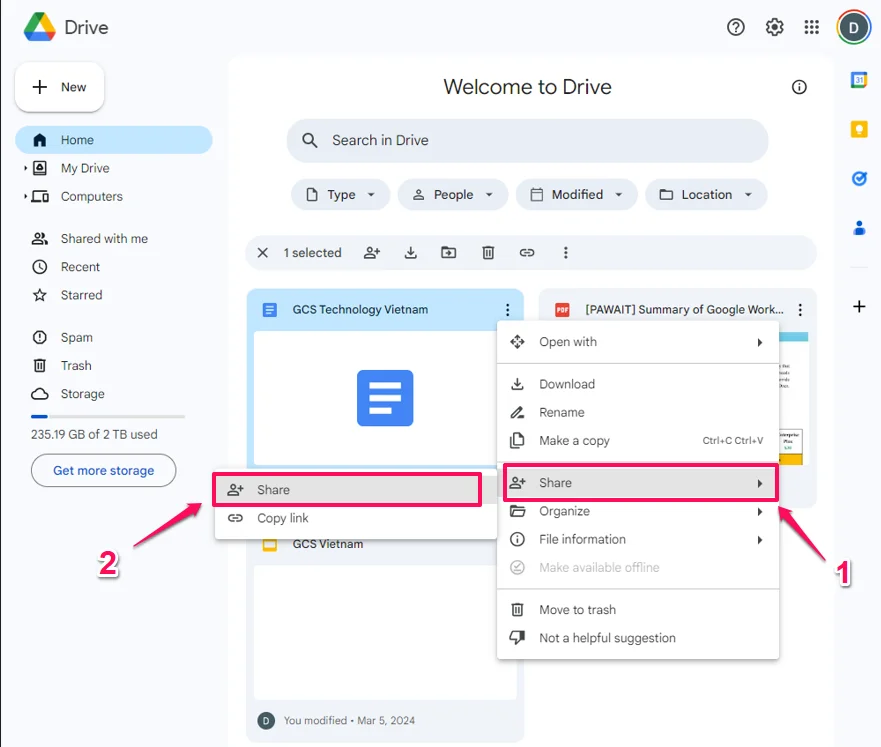
Task: Click the move-to-folder icon in selection toolbar
Action: click(449, 253)
